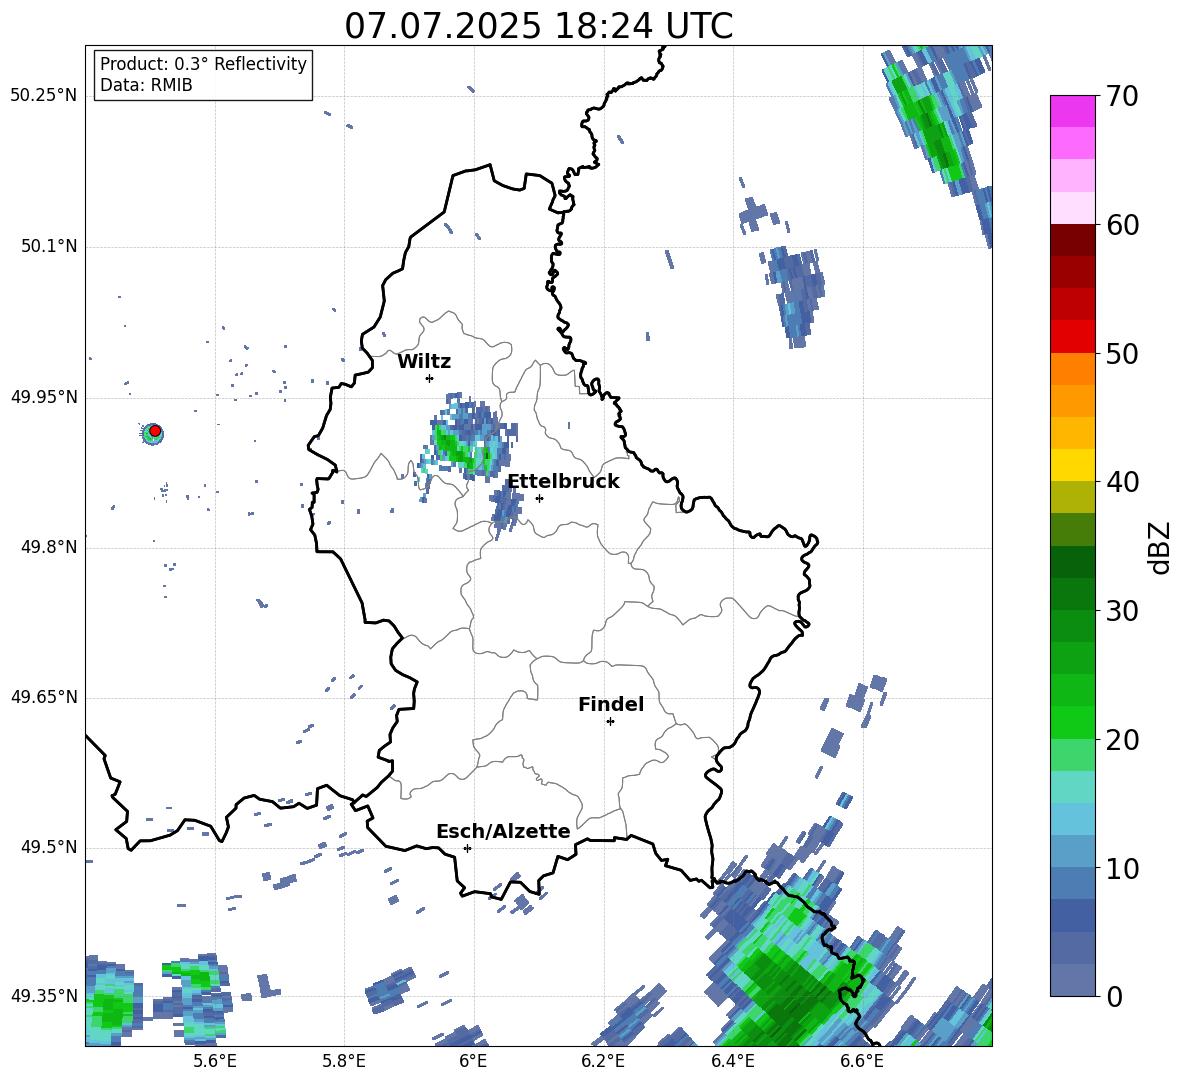This screenshot has width=1184, height=1081.
Task: Click the 49.95°N latitude label
Action: 44,396
